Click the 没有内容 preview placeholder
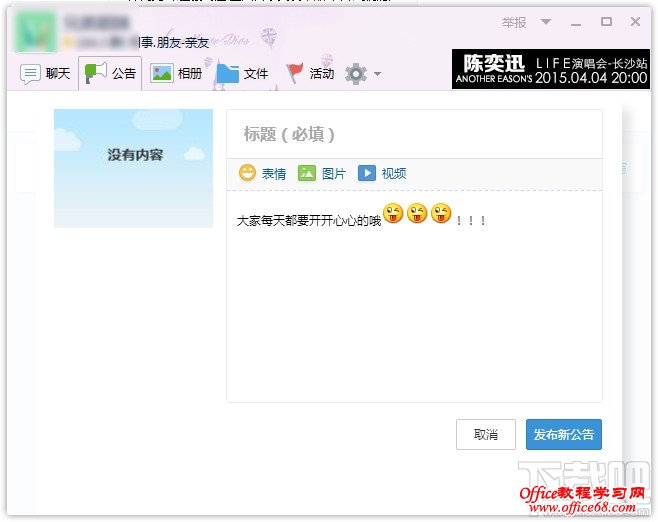The image size is (658, 522). [x=133, y=168]
